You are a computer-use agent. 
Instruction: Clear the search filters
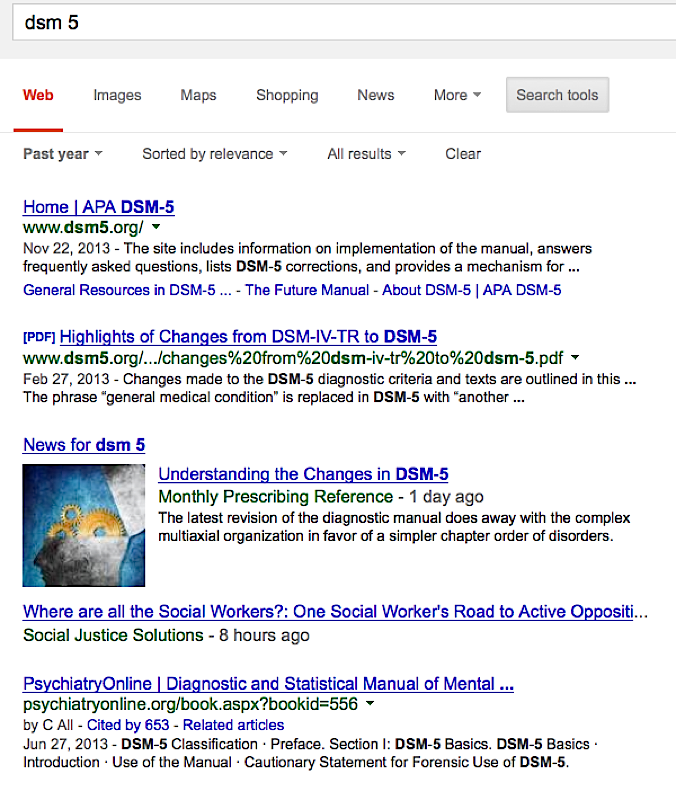tap(463, 154)
